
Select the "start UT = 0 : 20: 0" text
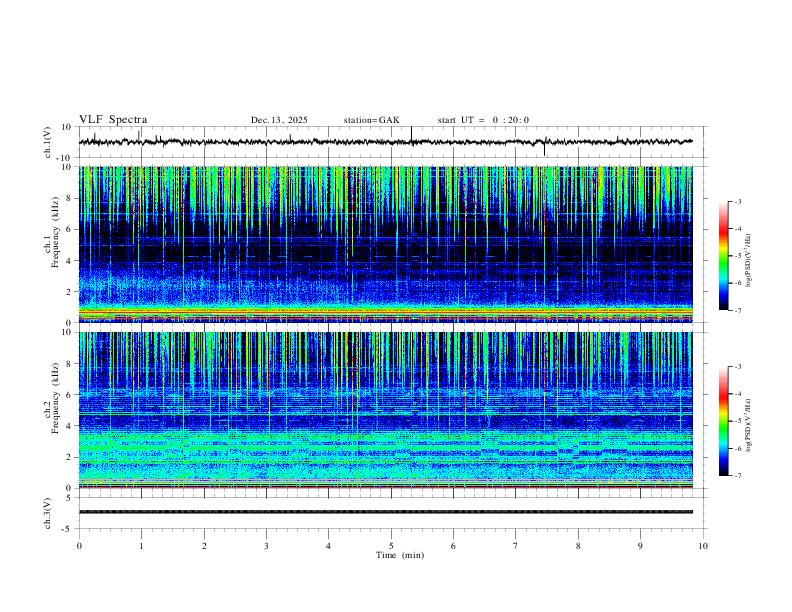[x=483, y=120]
